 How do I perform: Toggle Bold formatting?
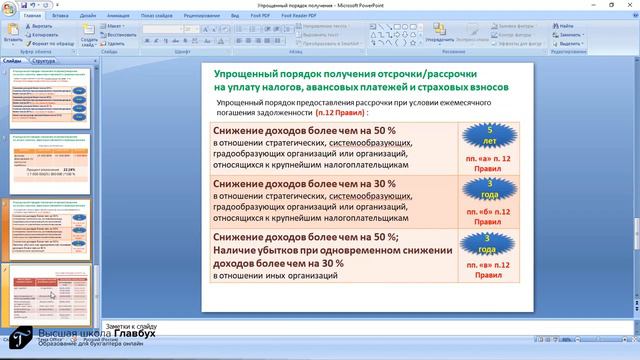147,41
